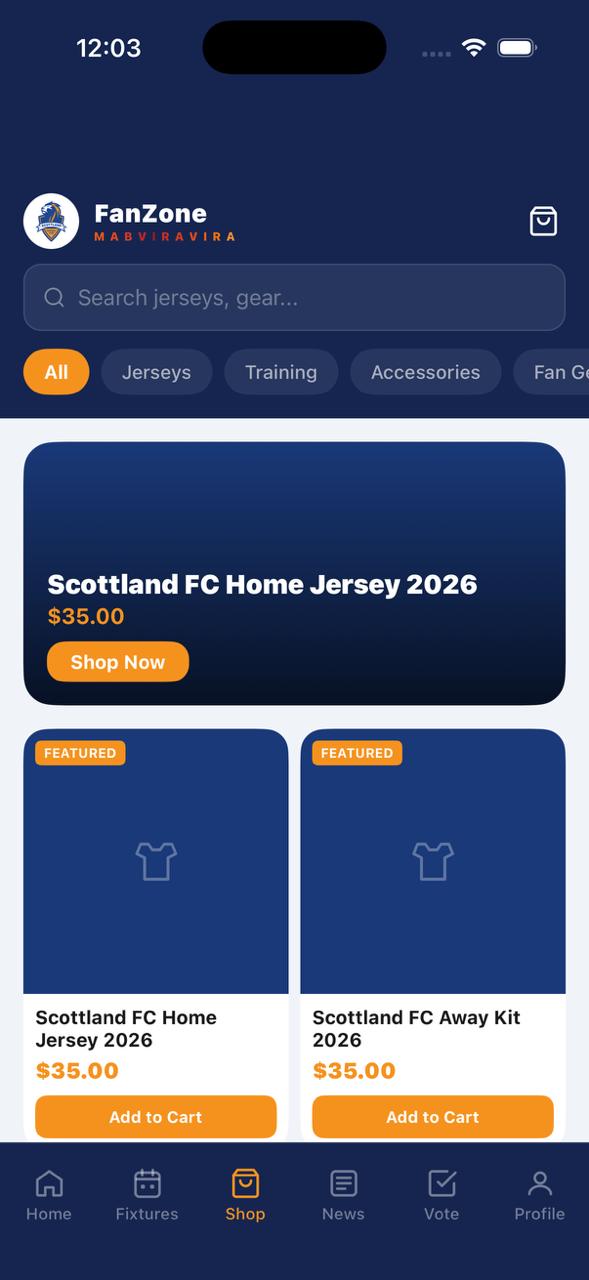Screen dimensions: 589x1280
Task: Select the FanZone club crest logo
Action: coord(50,220)
